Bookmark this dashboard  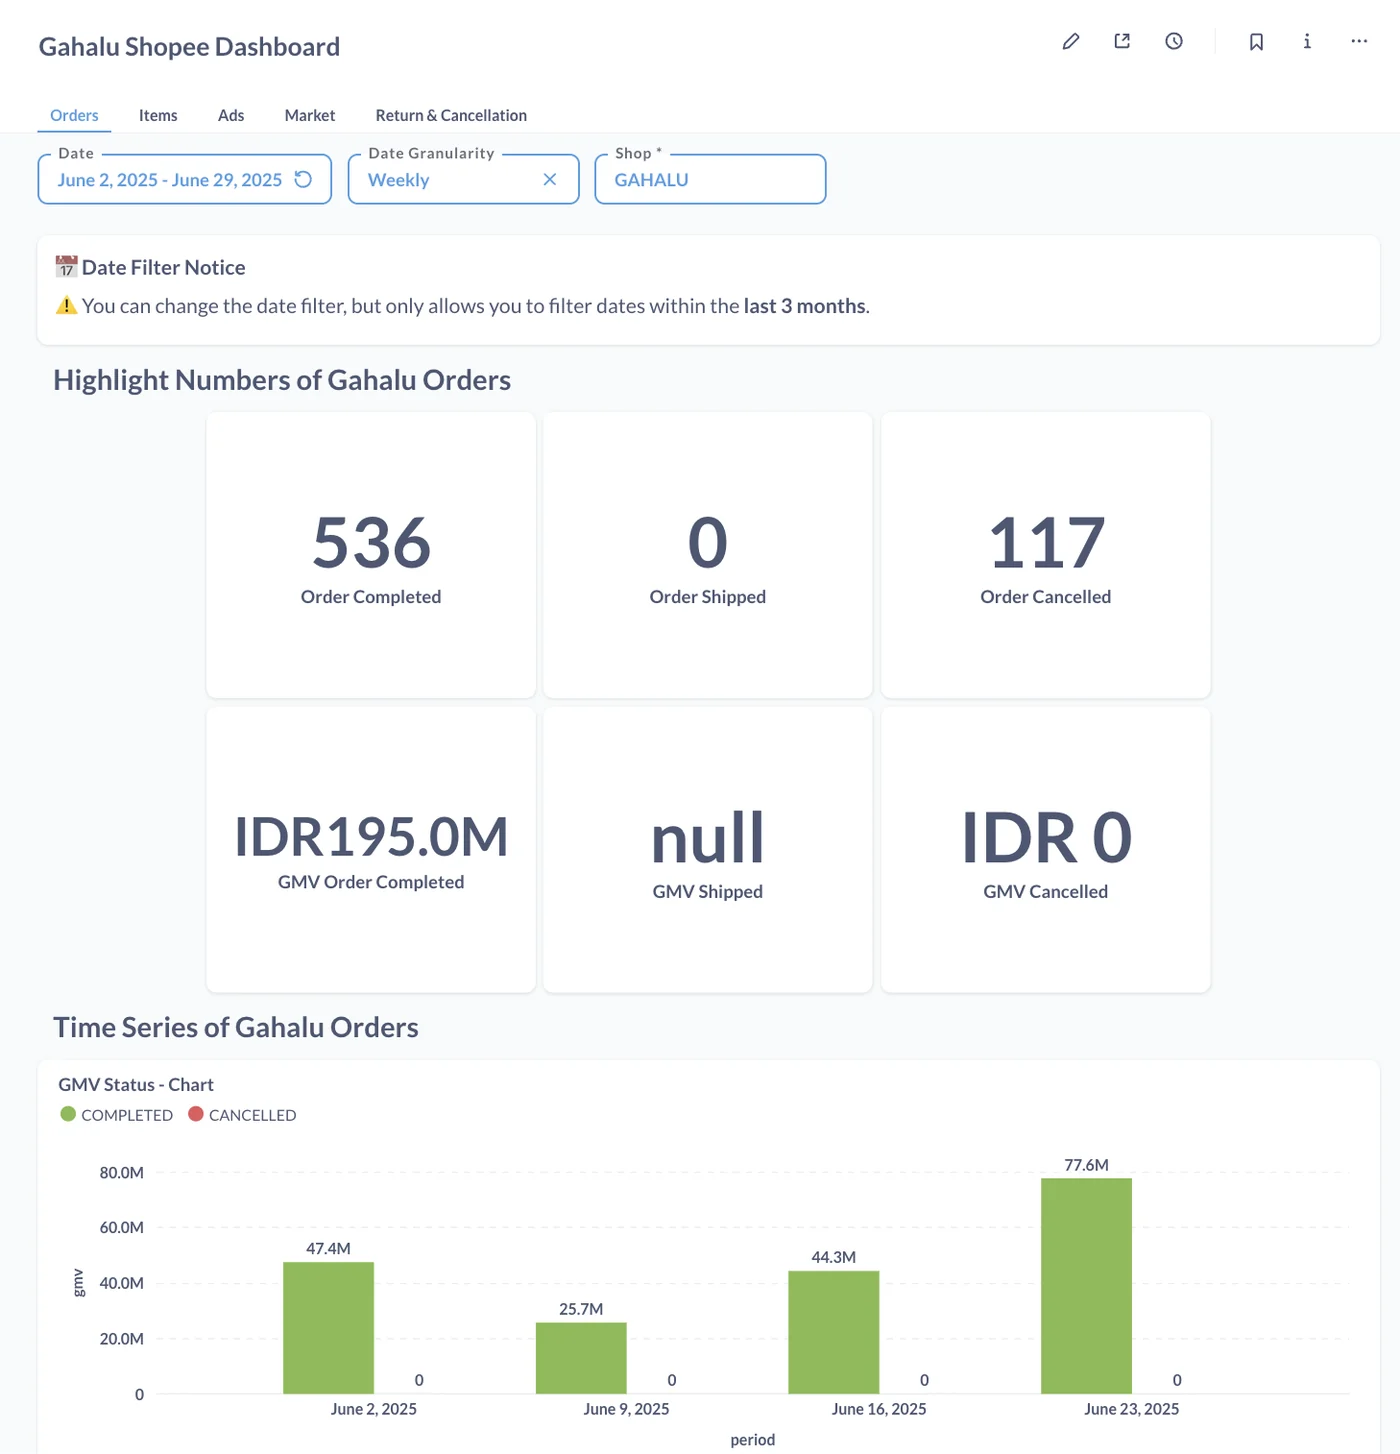1256,41
